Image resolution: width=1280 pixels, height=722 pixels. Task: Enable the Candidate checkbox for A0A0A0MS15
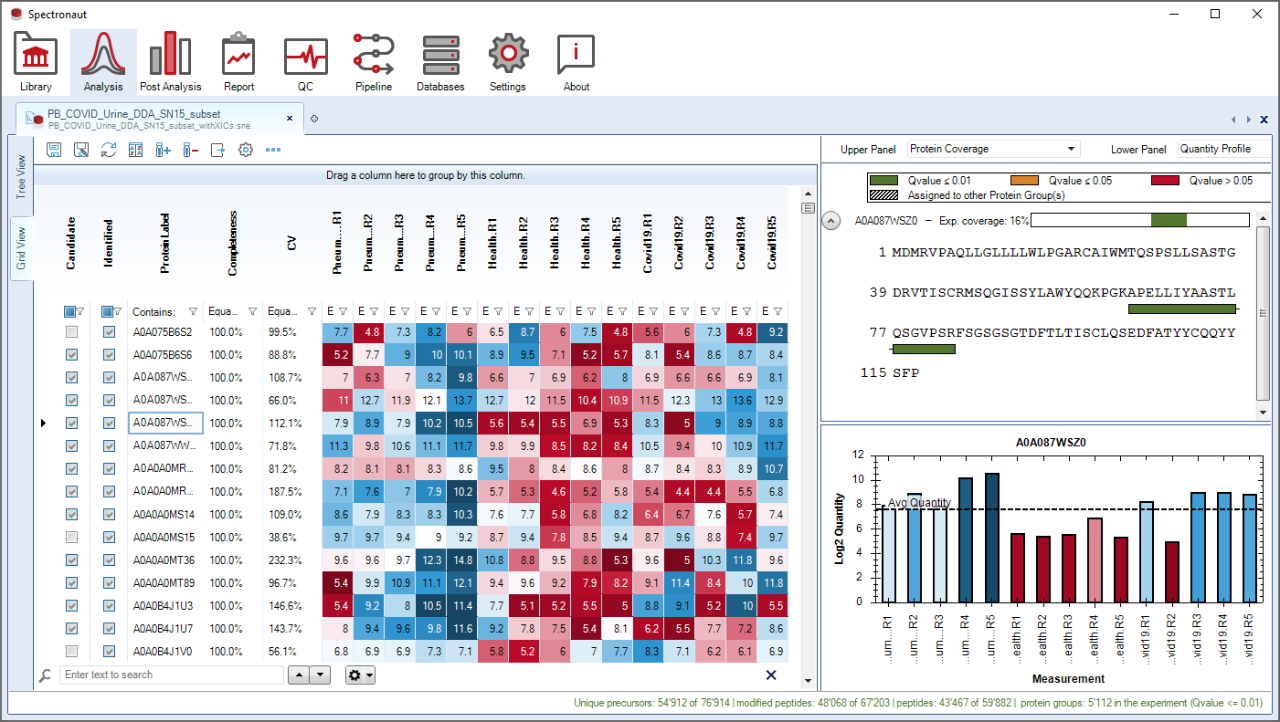click(x=73, y=536)
